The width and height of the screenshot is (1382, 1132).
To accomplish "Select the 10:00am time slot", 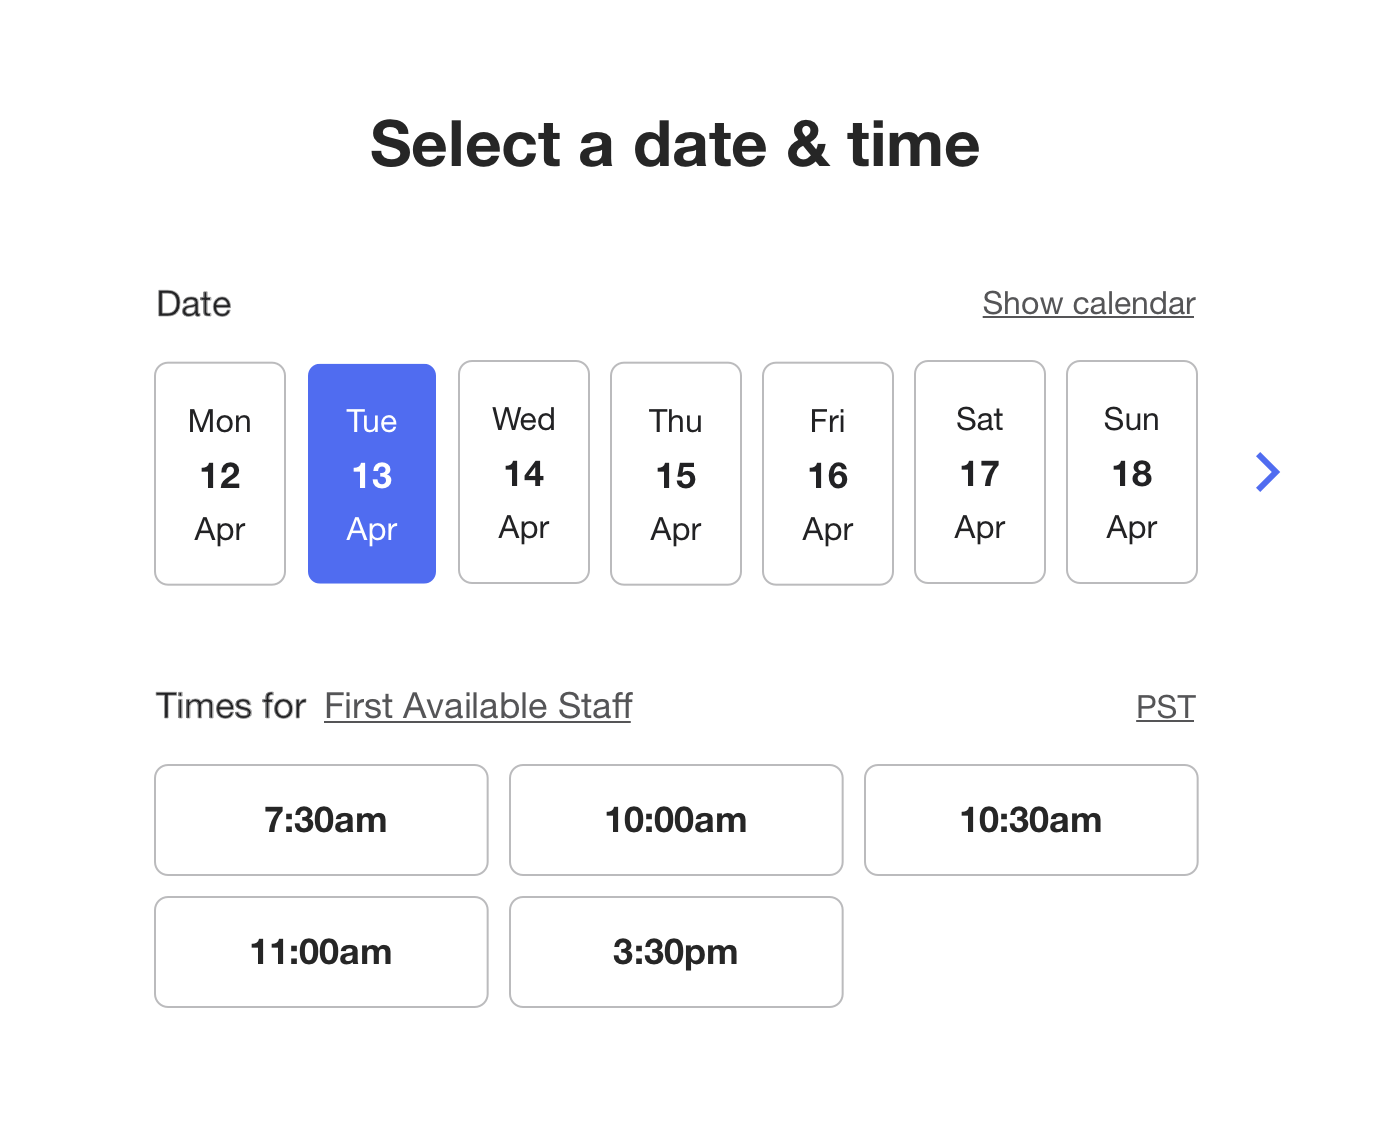I will pyautogui.click(x=676, y=820).
